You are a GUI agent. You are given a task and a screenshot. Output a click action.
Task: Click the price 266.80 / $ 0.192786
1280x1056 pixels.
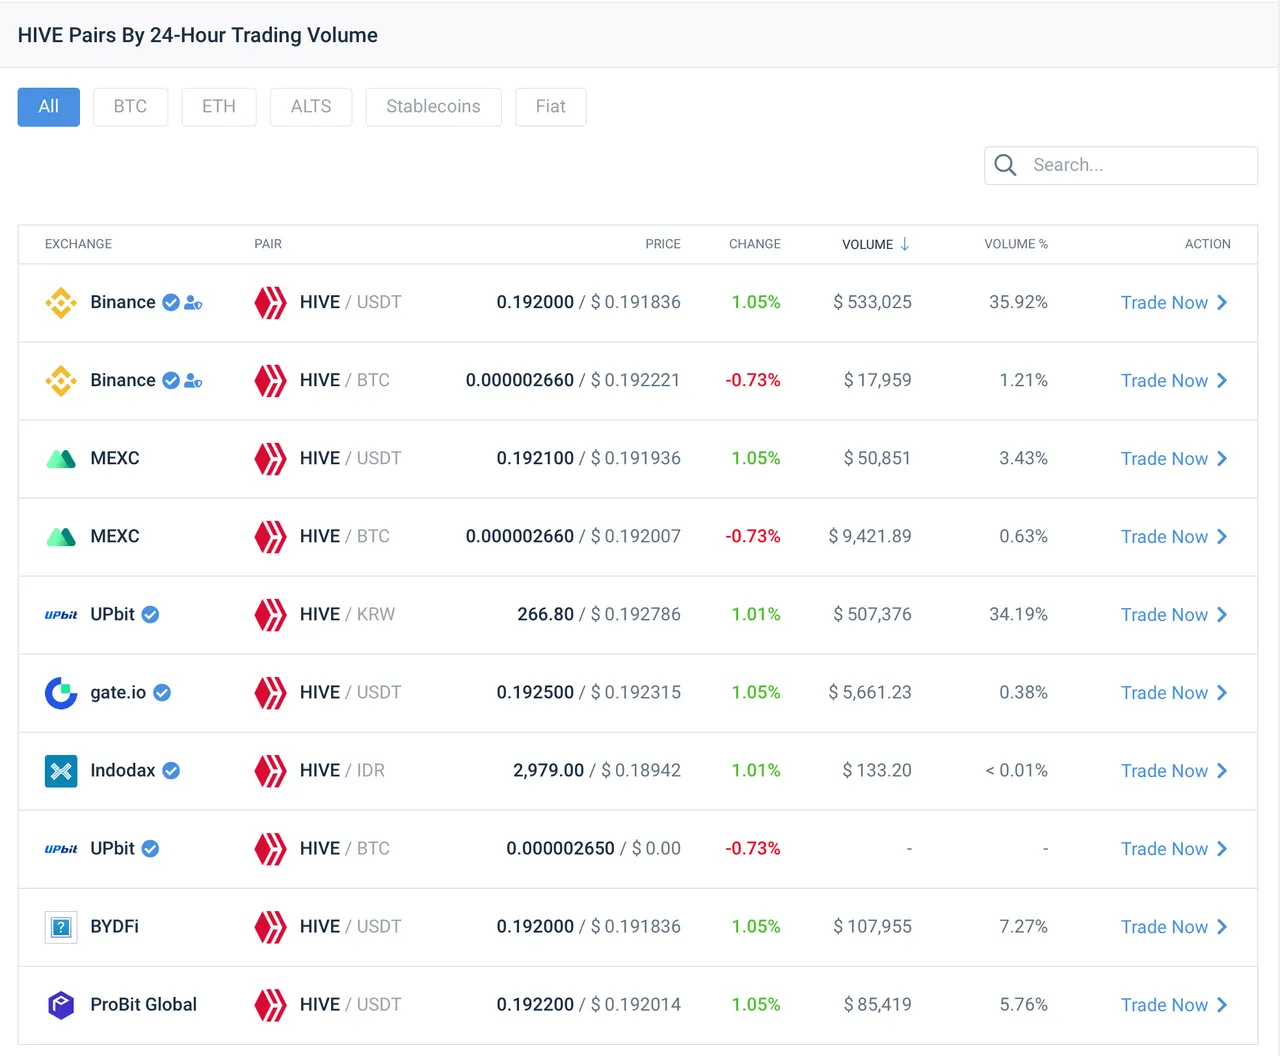(599, 614)
